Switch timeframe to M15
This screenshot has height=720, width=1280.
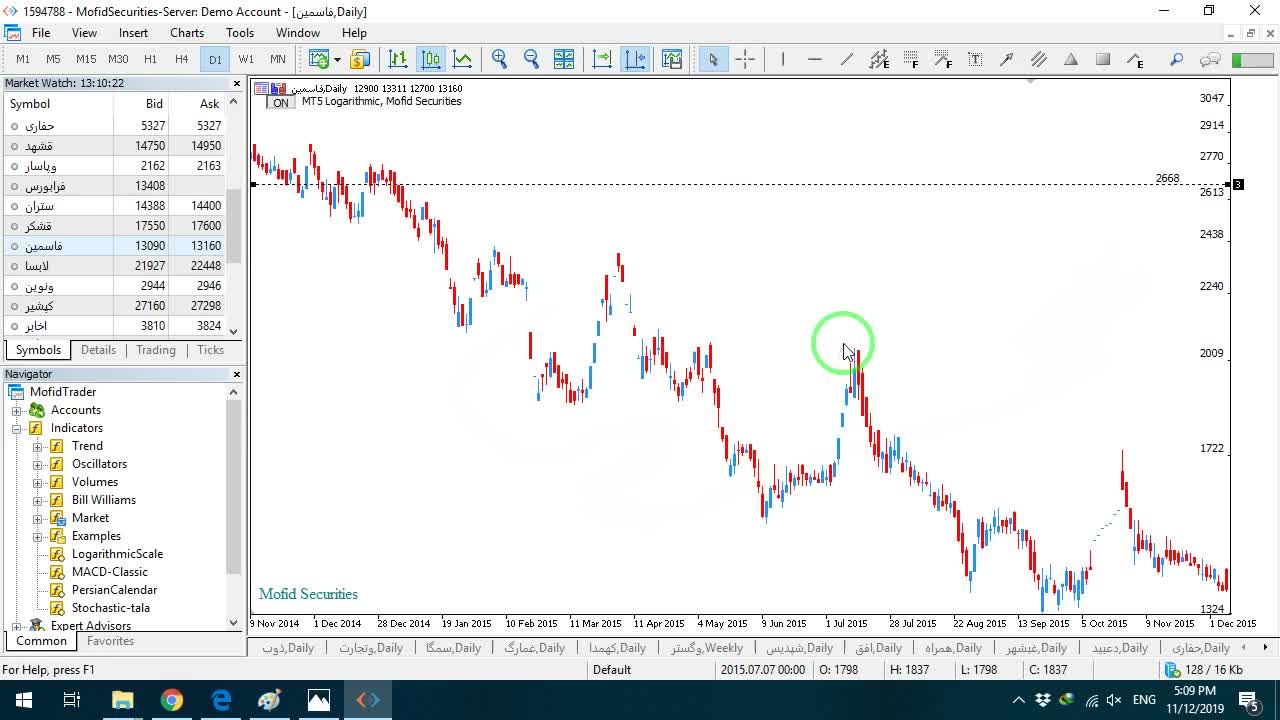click(x=86, y=59)
